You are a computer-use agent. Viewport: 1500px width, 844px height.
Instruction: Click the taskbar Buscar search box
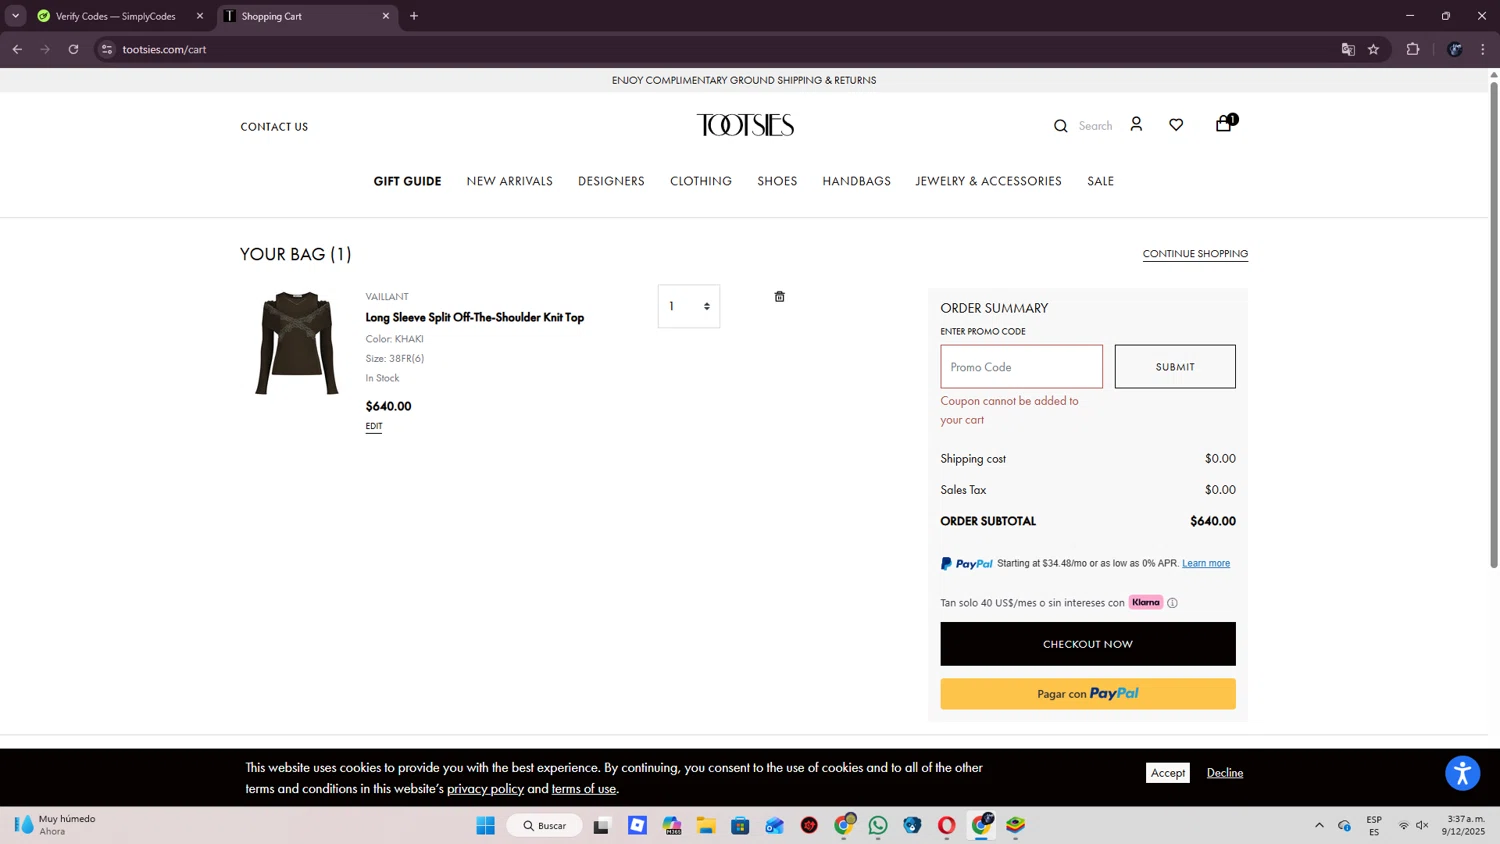545,826
